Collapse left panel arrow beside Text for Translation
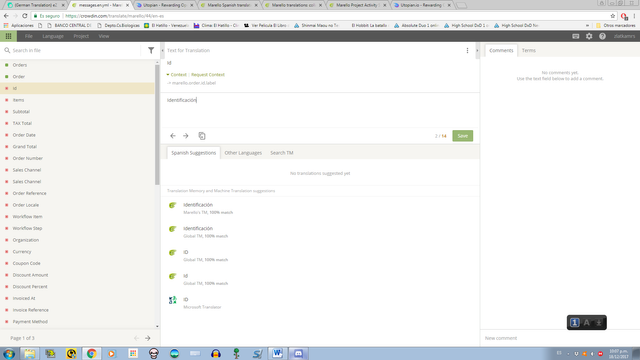The image size is (640, 360). [x=162, y=51]
